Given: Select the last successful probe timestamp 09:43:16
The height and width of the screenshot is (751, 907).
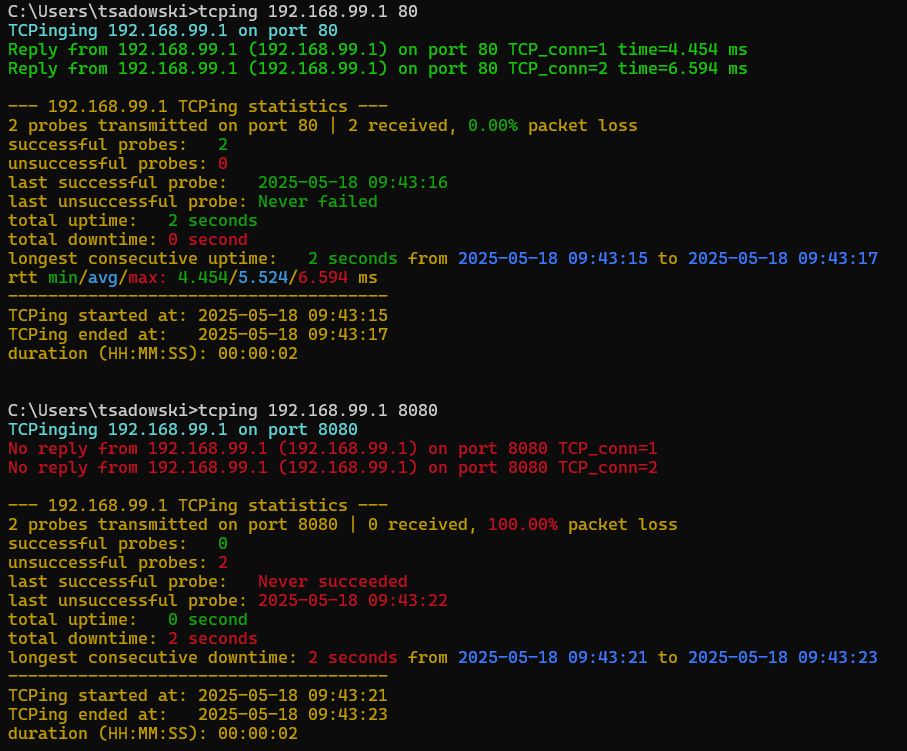Looking at the screenshot, I should pos(352,183).
